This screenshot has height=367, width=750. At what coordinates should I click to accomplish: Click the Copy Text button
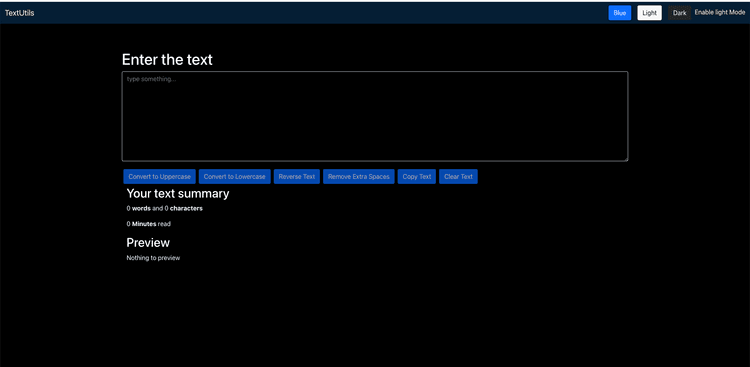click(417, 177)
